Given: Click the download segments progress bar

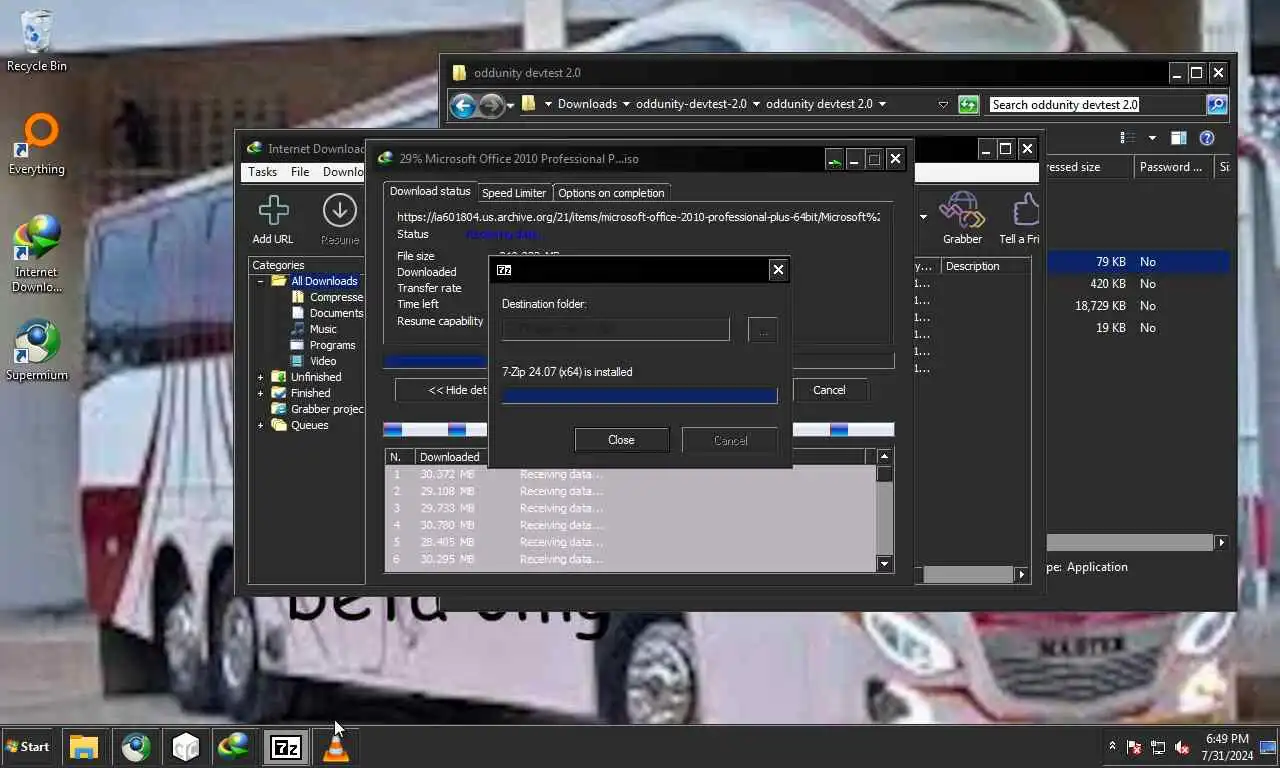Looking at the screenshot, I should click(638, 430).
